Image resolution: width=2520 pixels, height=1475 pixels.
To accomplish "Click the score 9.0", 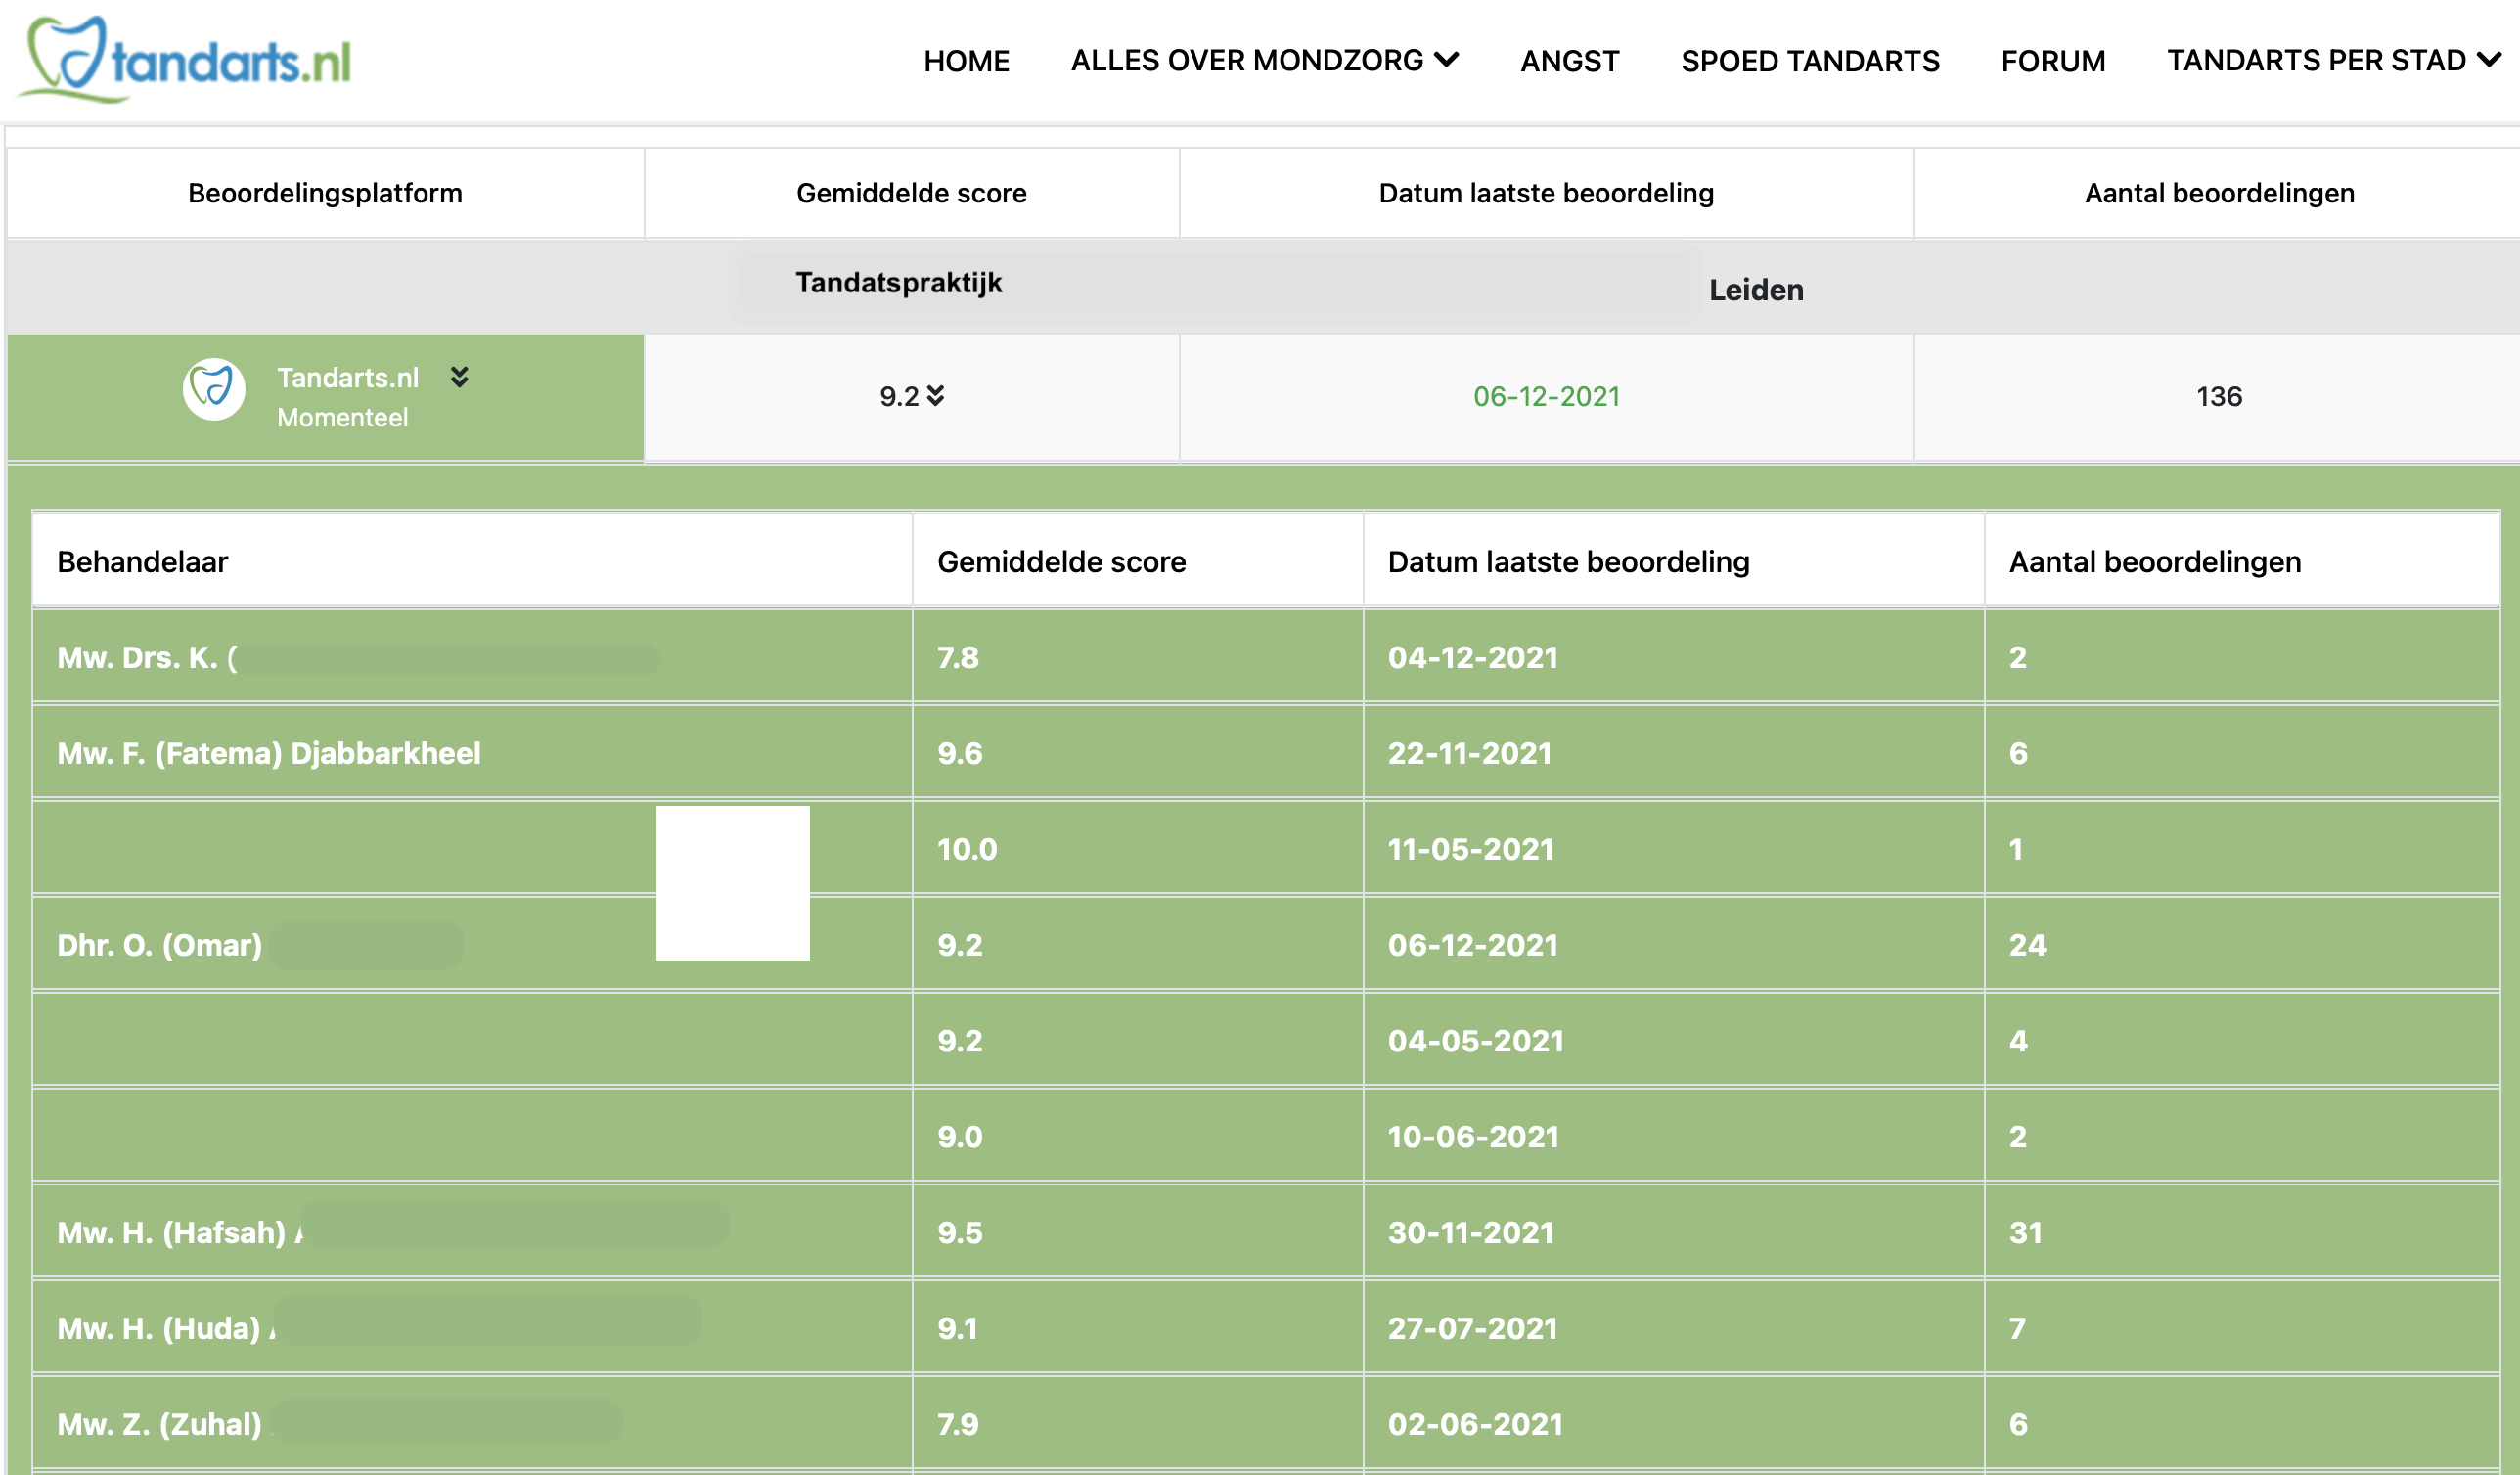I will [960, 1137].
